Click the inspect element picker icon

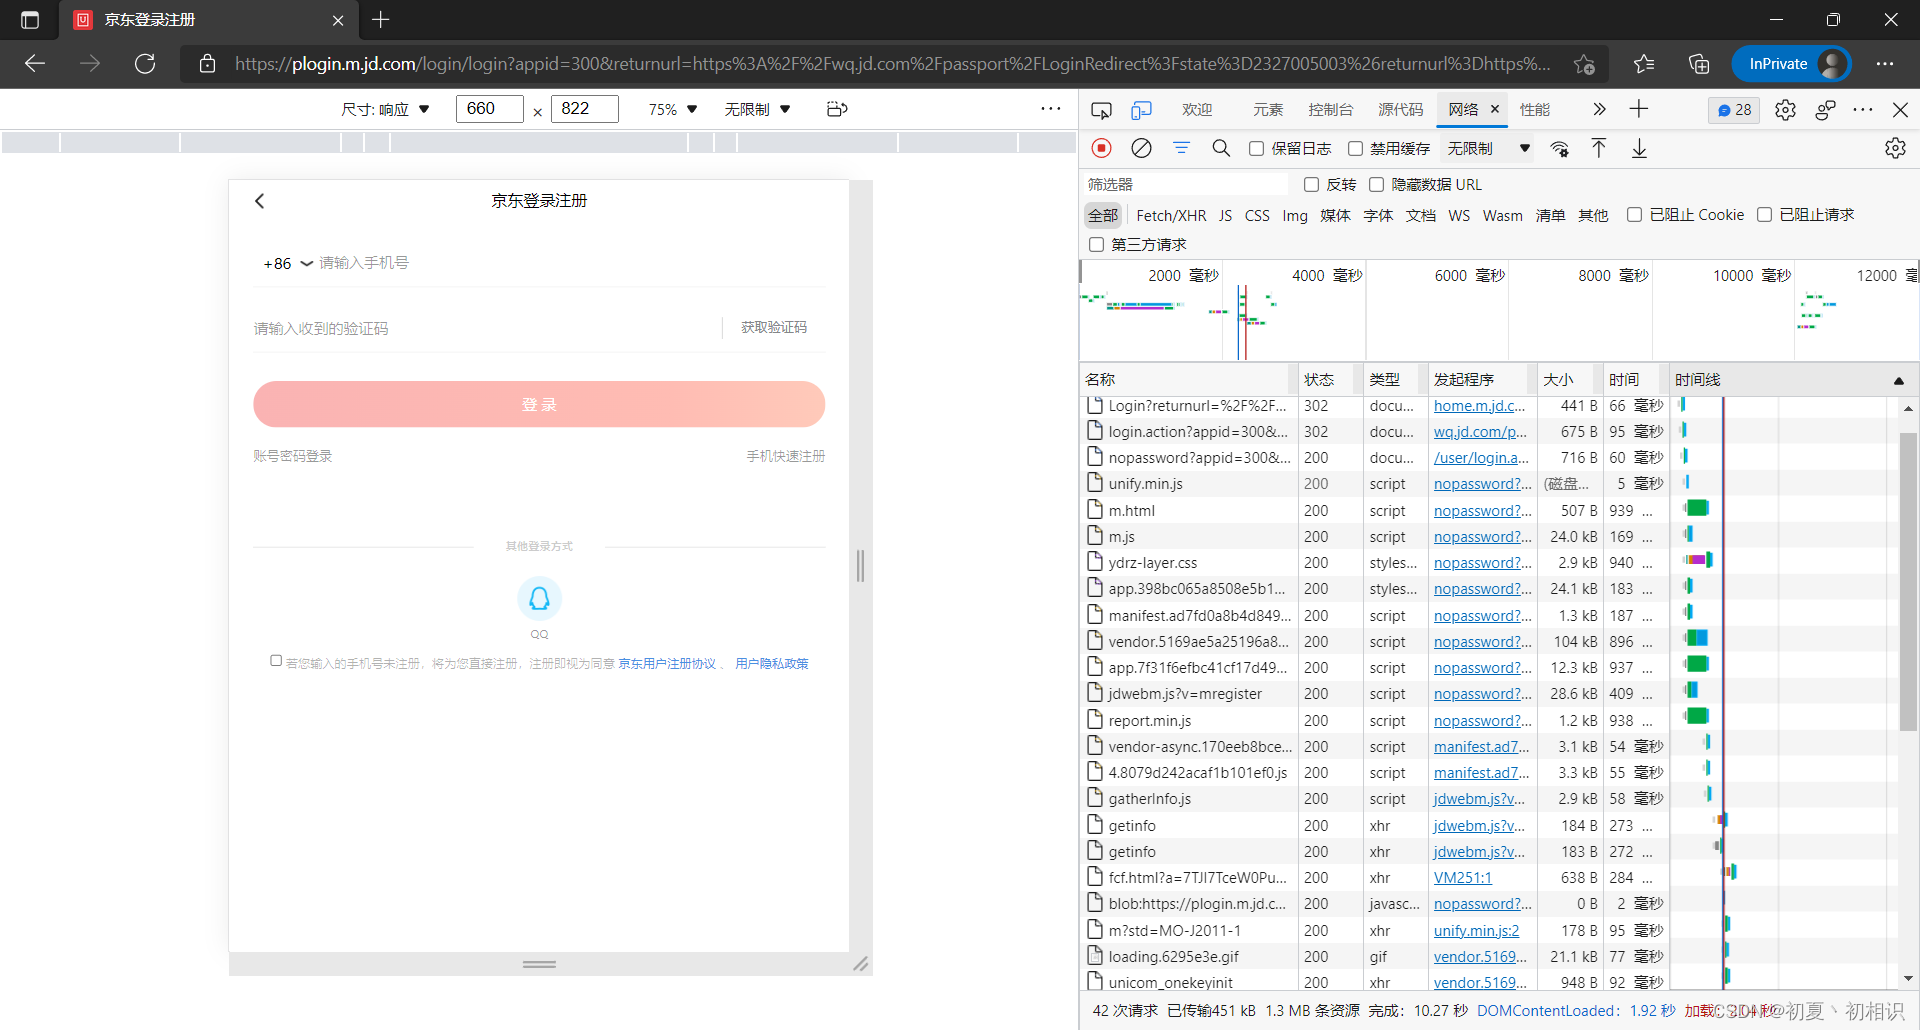click(1101, 109)
